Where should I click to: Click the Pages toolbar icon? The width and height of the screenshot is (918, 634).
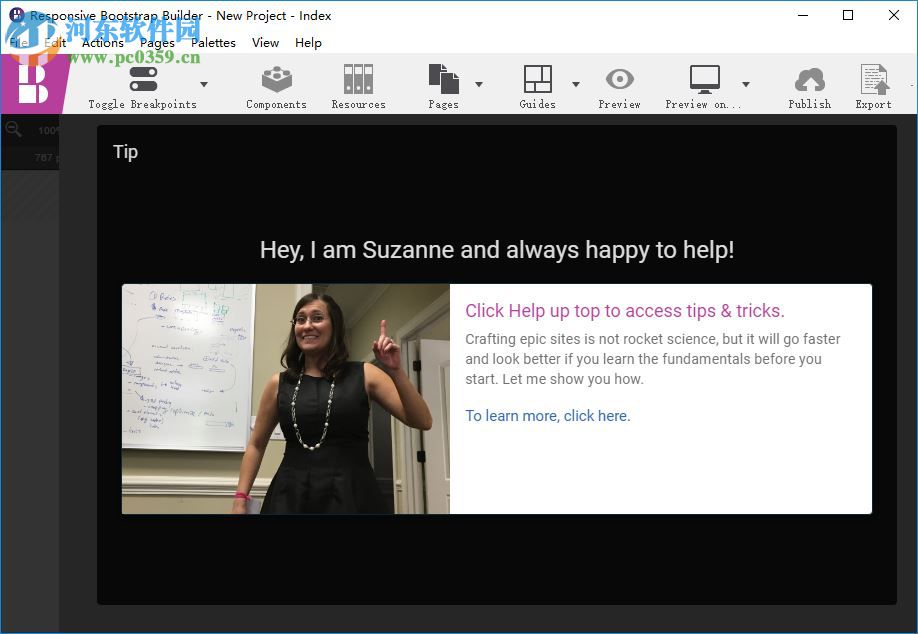tap(443, 80)
